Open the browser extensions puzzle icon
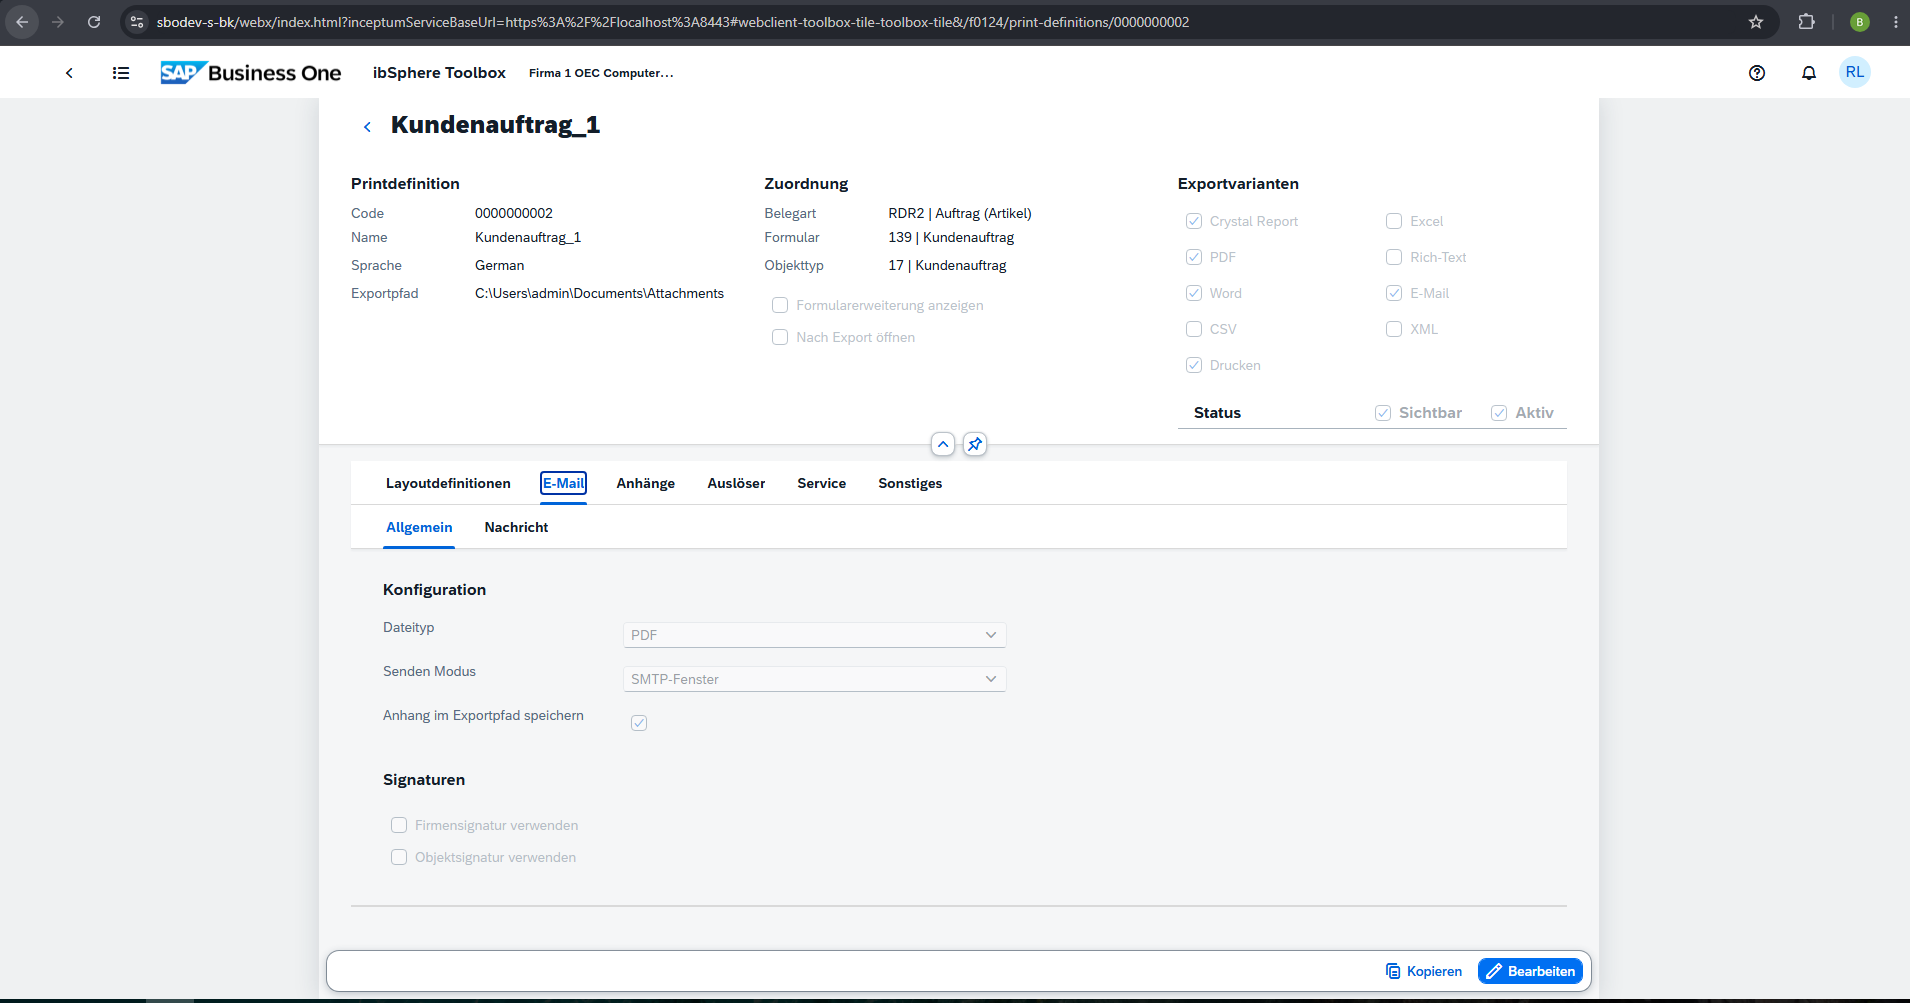1910x1003 pixels. (1806, 22)
